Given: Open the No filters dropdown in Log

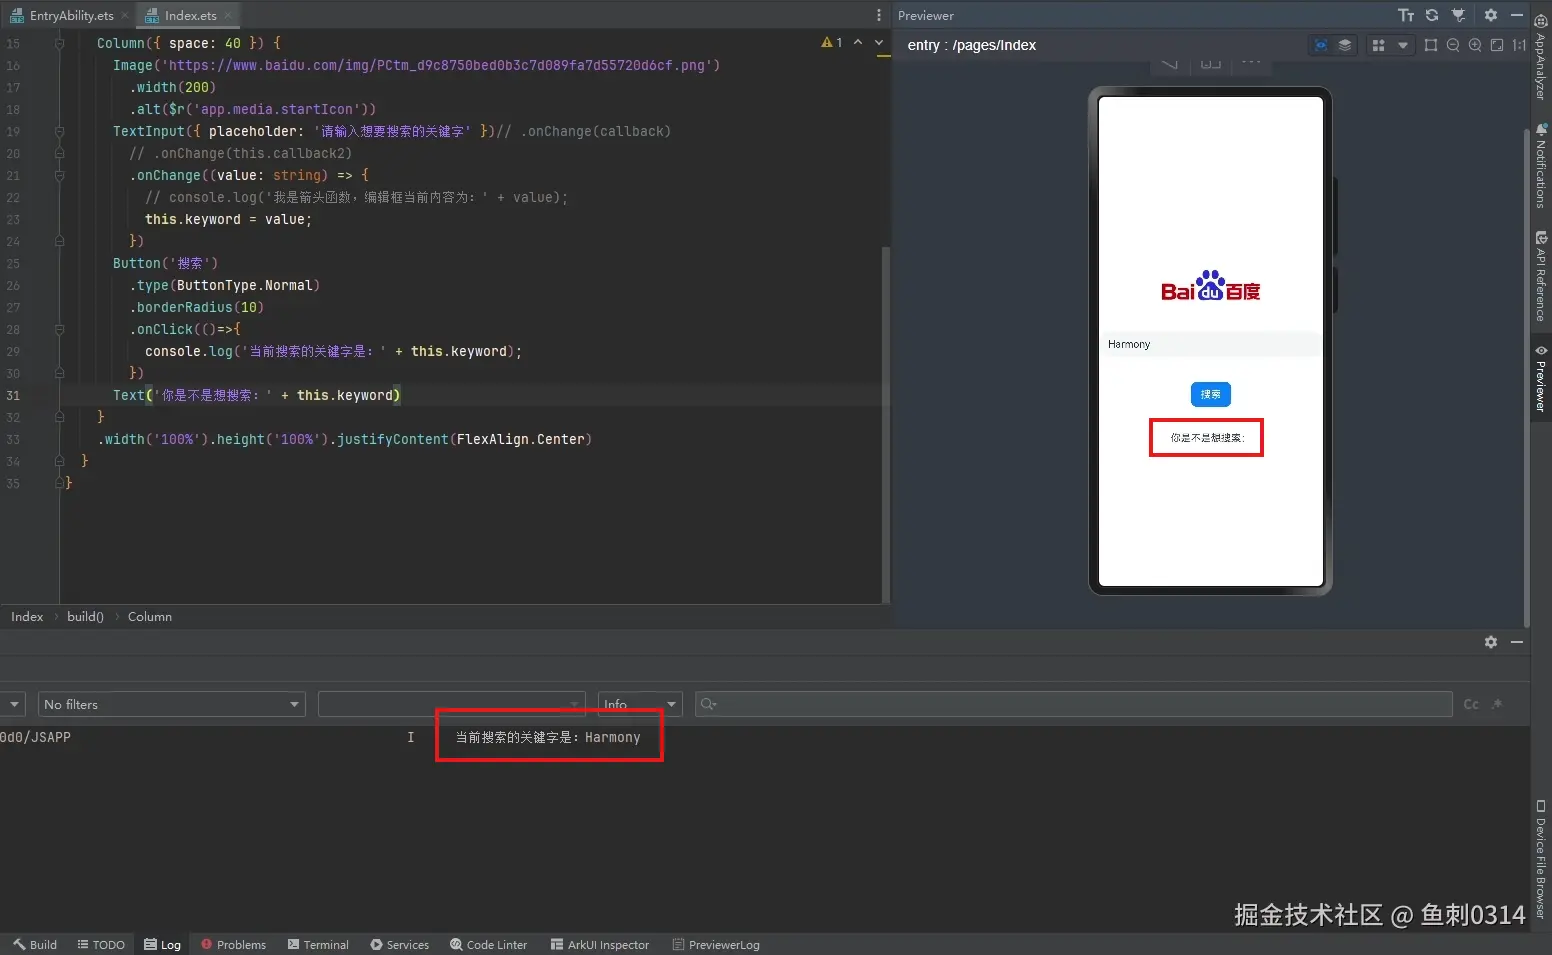Looking at the screenshot, I should tap(171, 704).
